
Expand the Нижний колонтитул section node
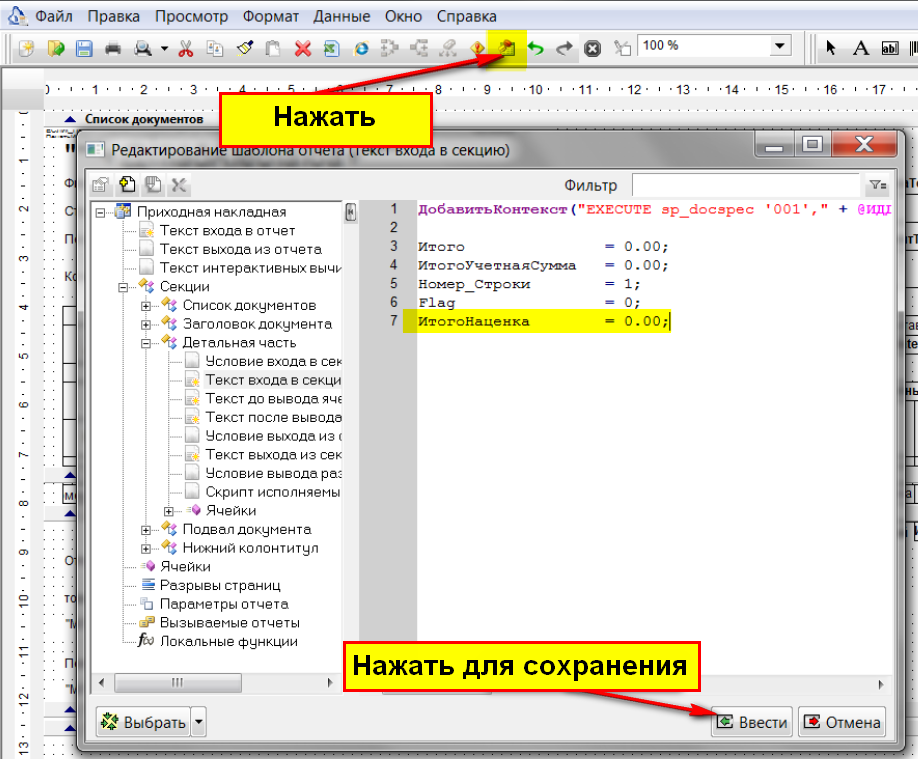tap(146, 549)
